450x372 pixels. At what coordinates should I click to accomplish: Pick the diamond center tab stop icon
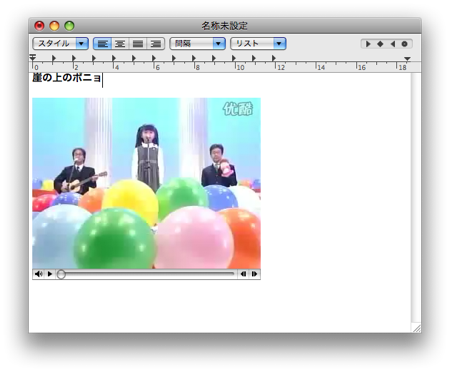point(380,44)
